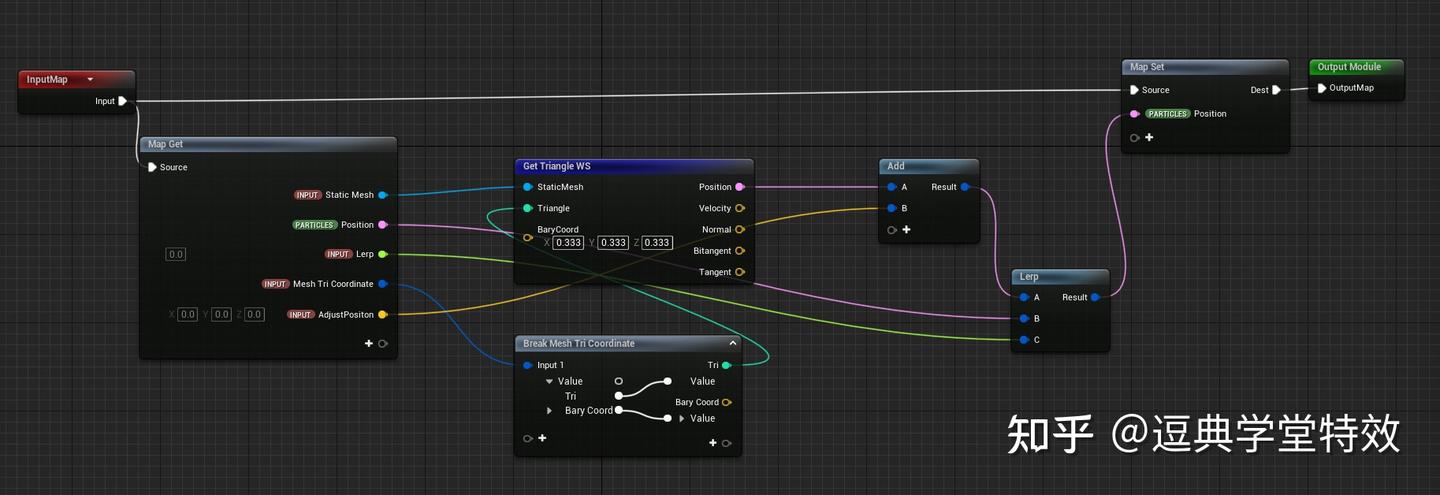Click the Static Mesh output pin
The image size is (1440, 495).
click(383, 195)
